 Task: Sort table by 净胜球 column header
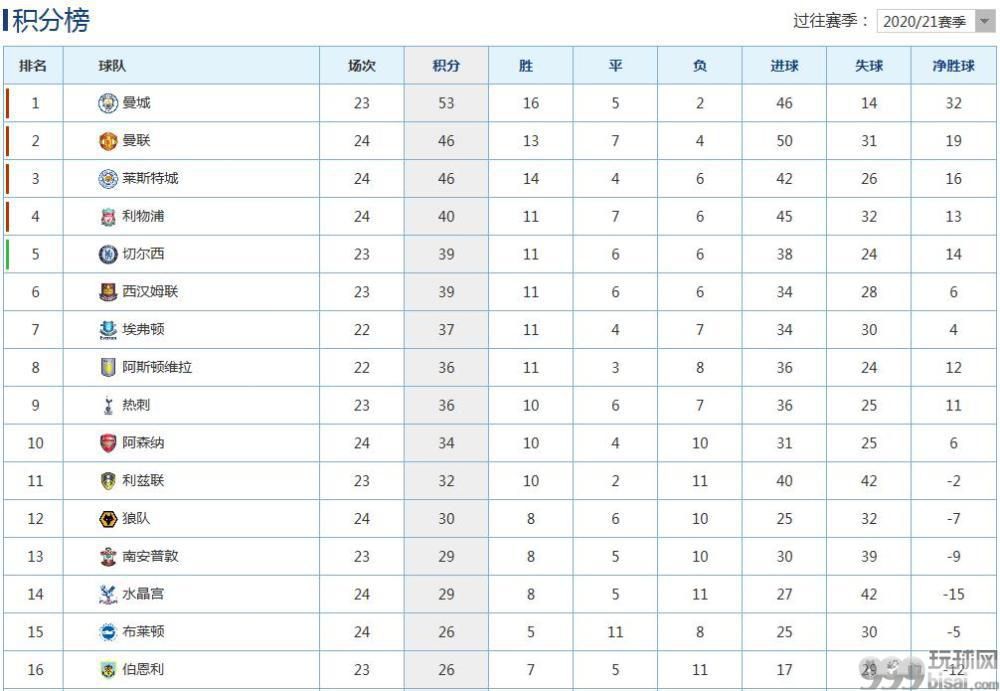[x=953, y=65]
